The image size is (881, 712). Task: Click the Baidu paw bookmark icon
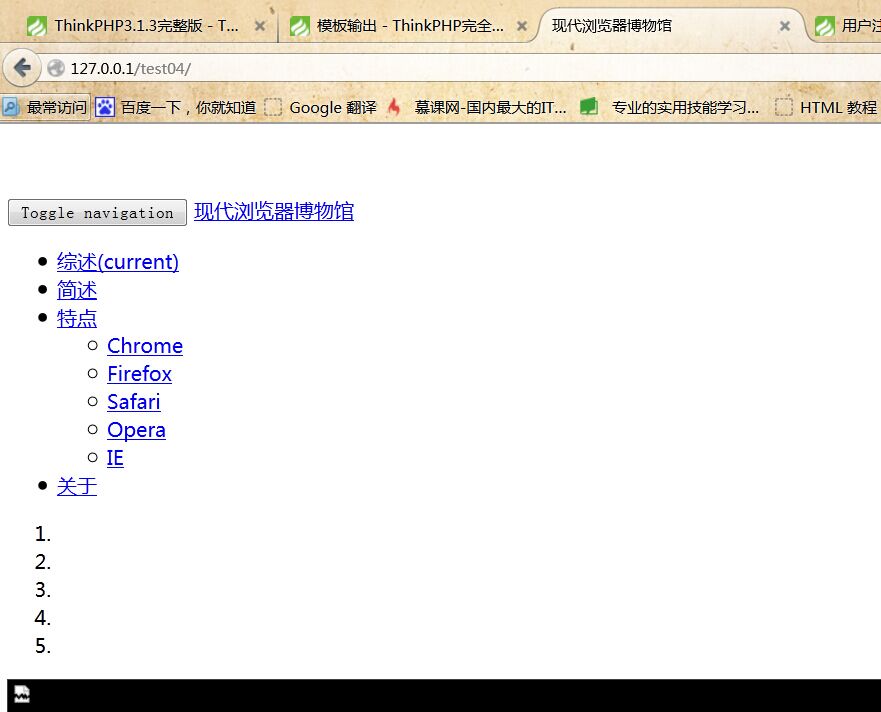105,107
